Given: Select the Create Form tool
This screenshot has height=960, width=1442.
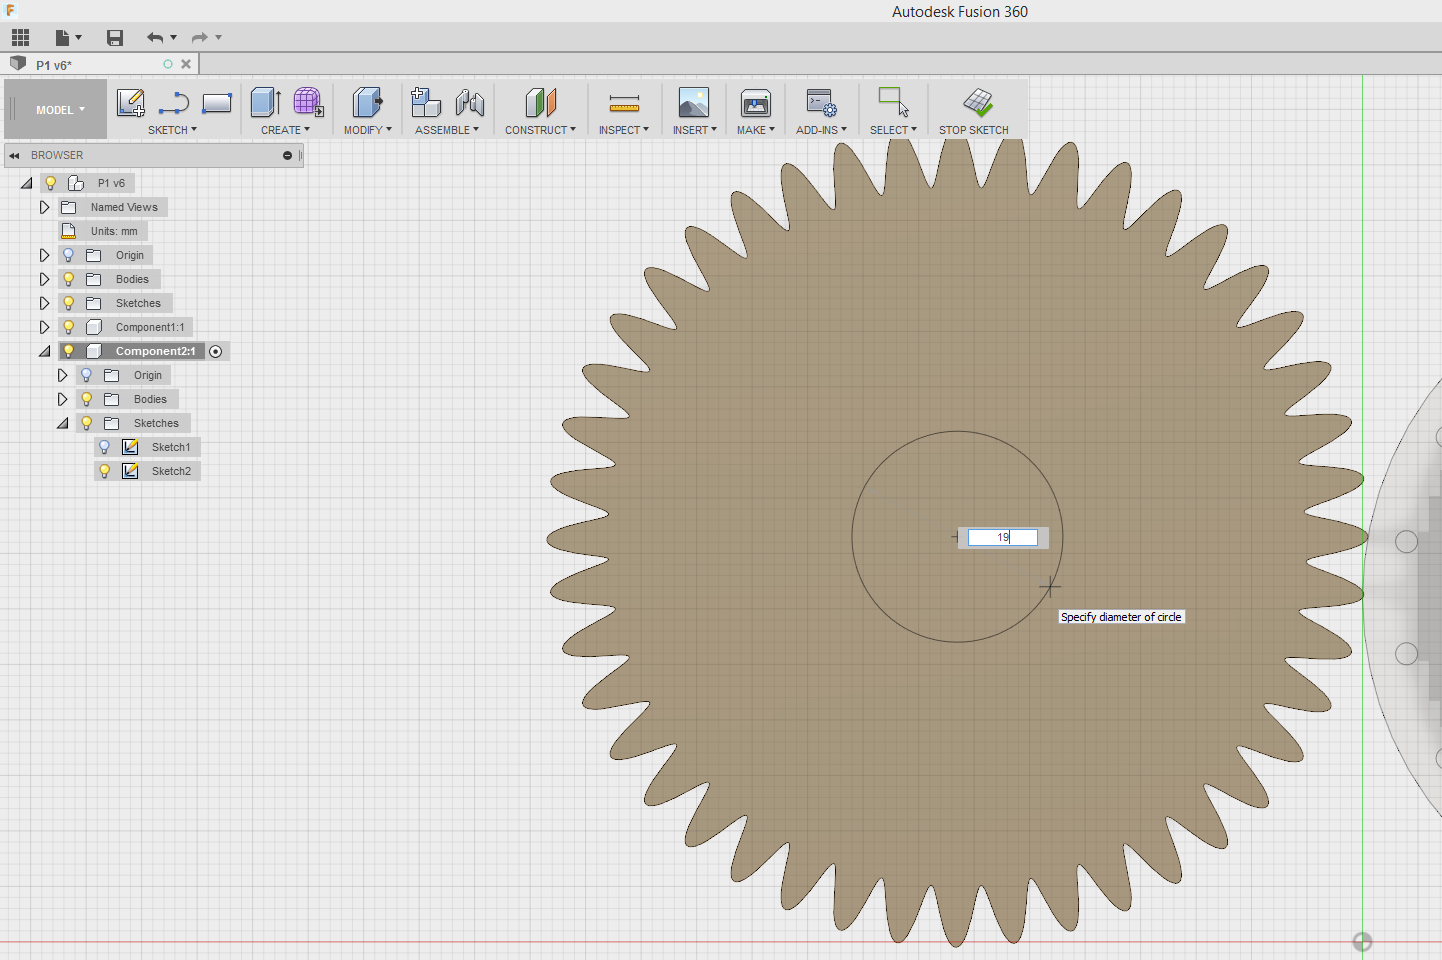Looking at the screenshot, I should [x=308, y=103].
